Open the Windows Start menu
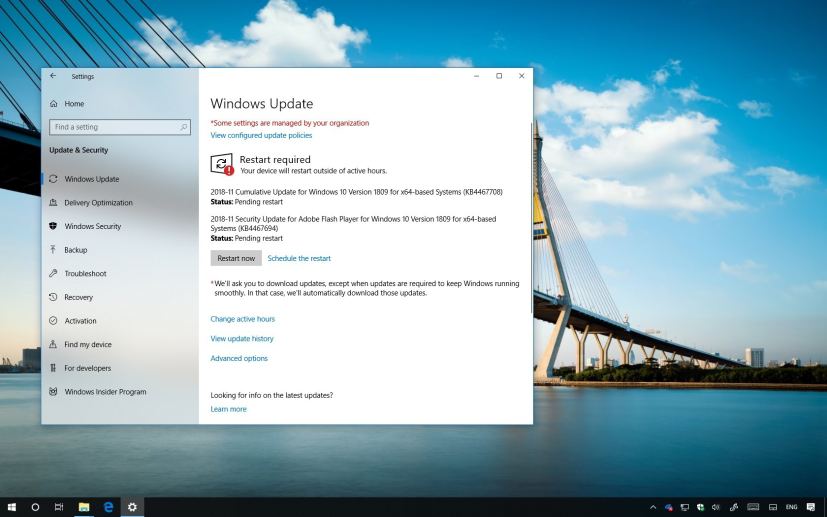The image size is (827, 517). click(x=12, y=507)
